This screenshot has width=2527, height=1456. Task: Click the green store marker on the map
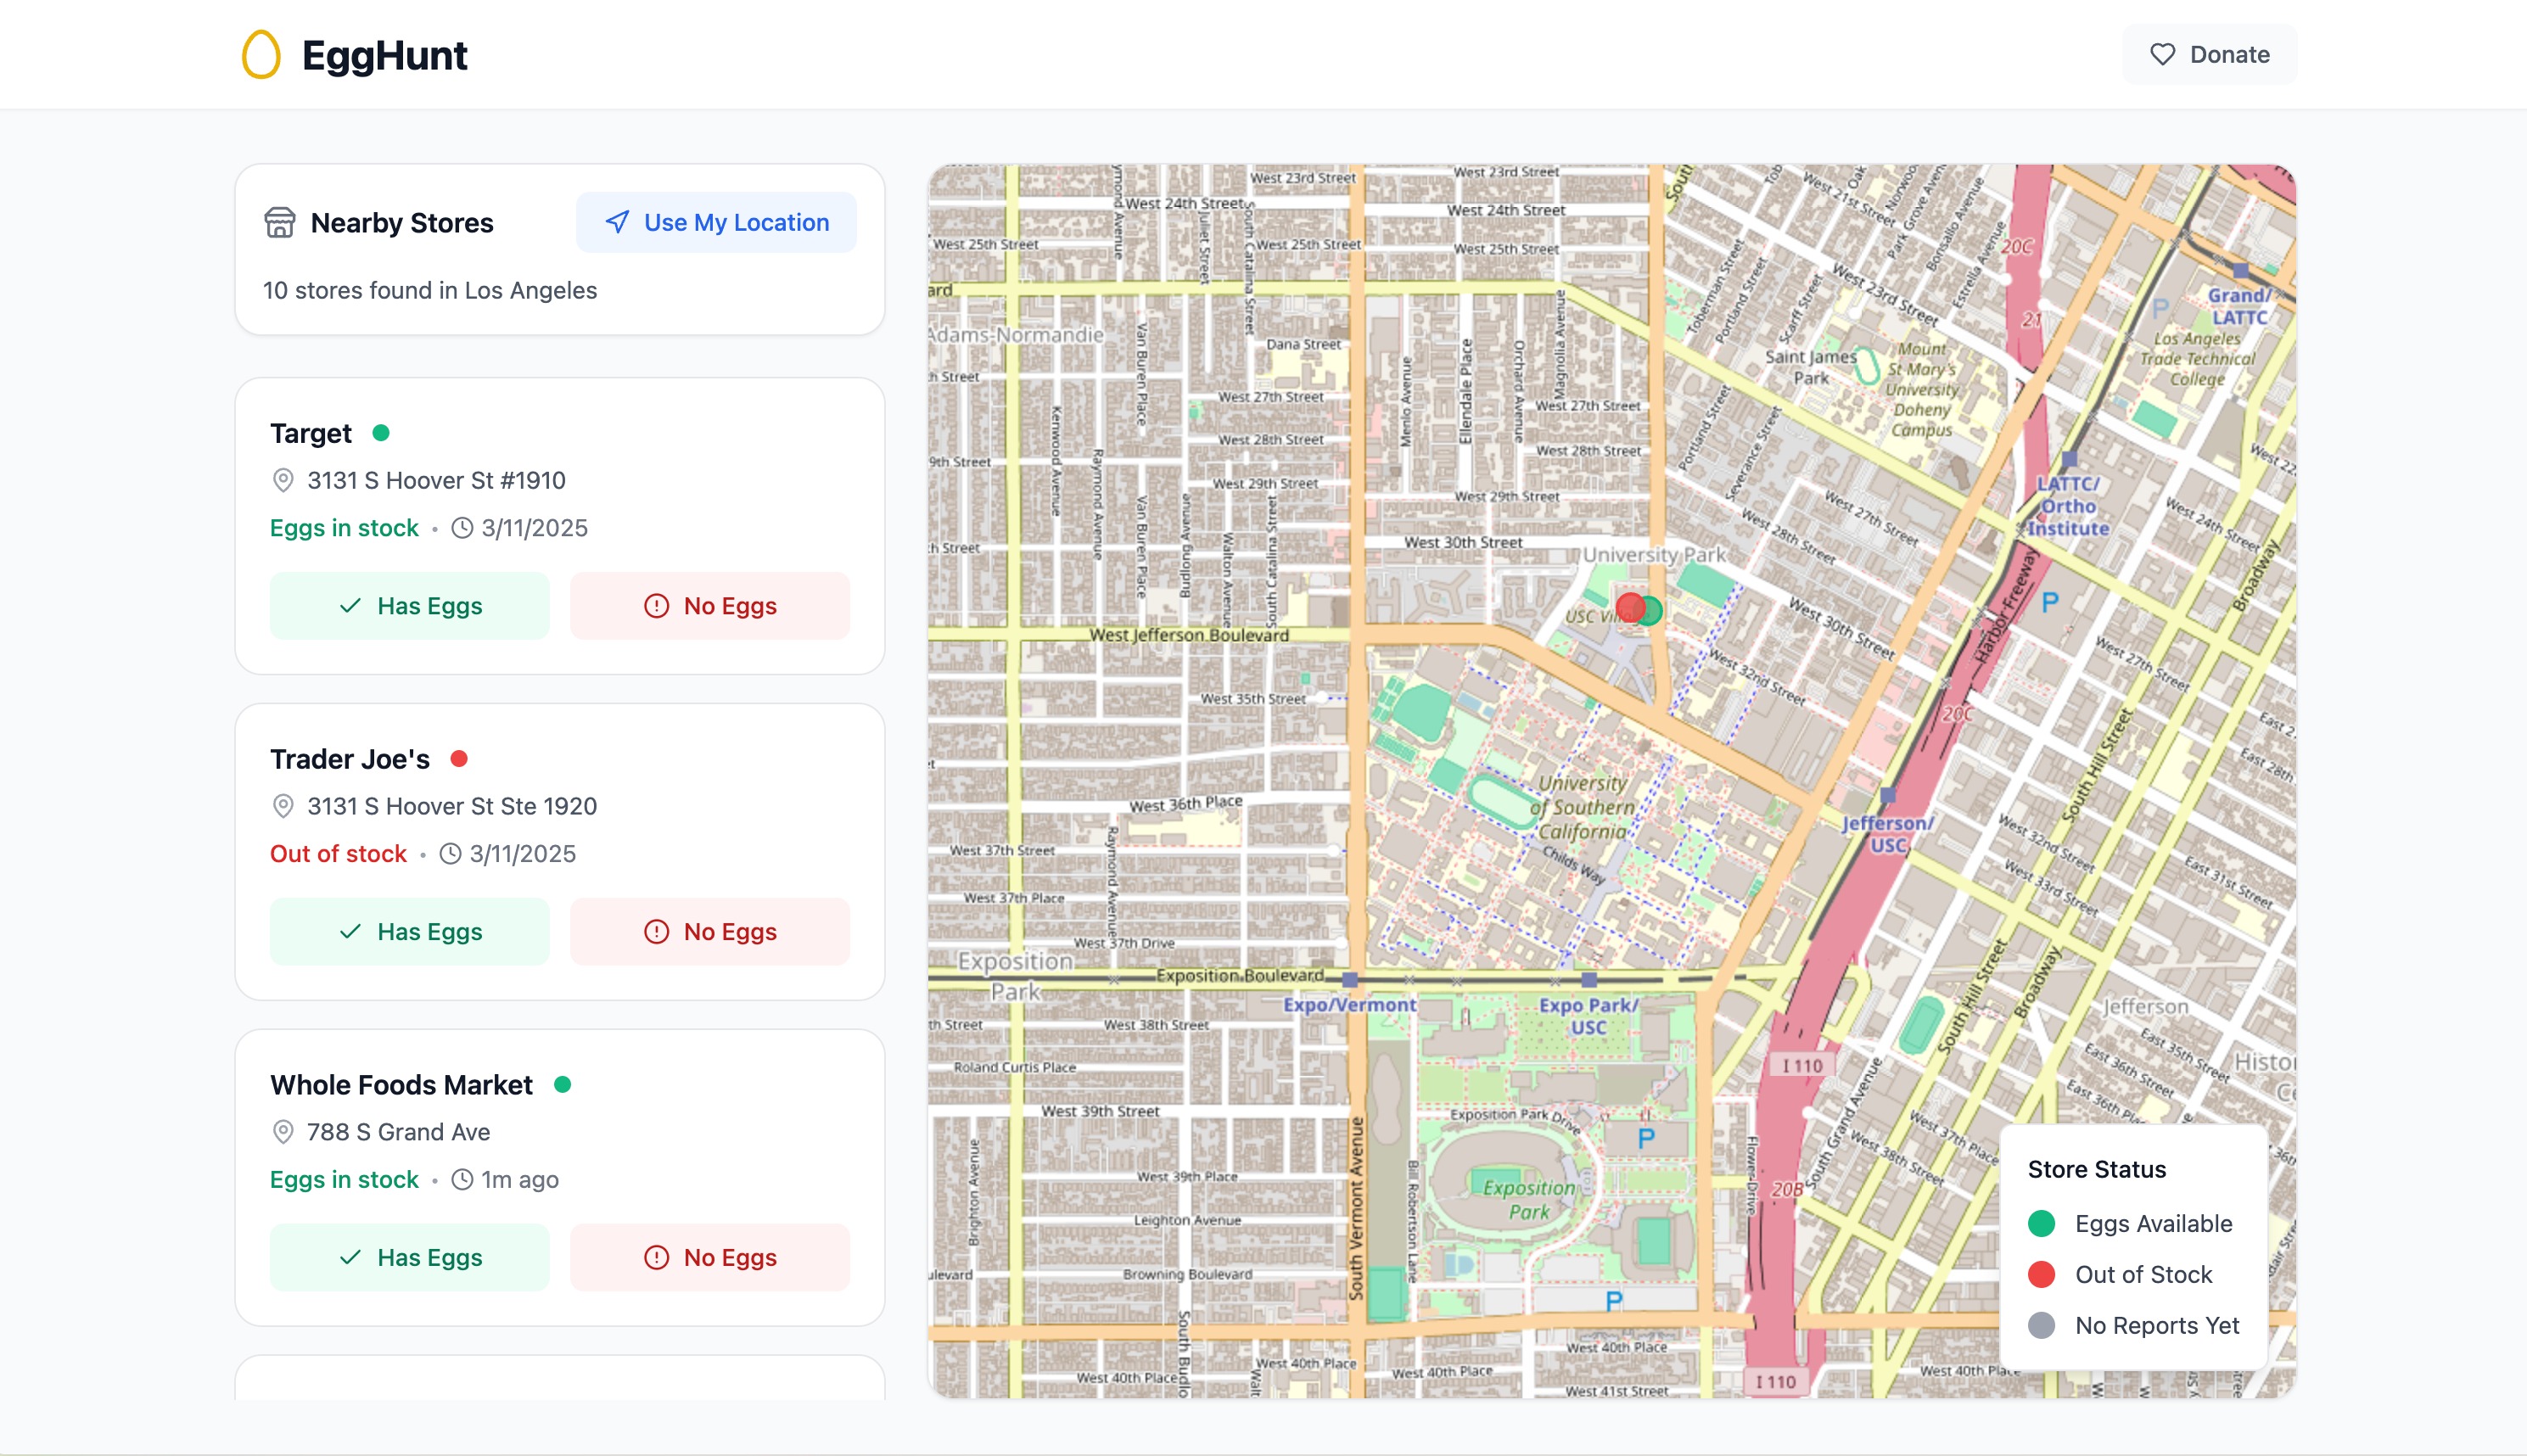click(x=1654, y=611)
